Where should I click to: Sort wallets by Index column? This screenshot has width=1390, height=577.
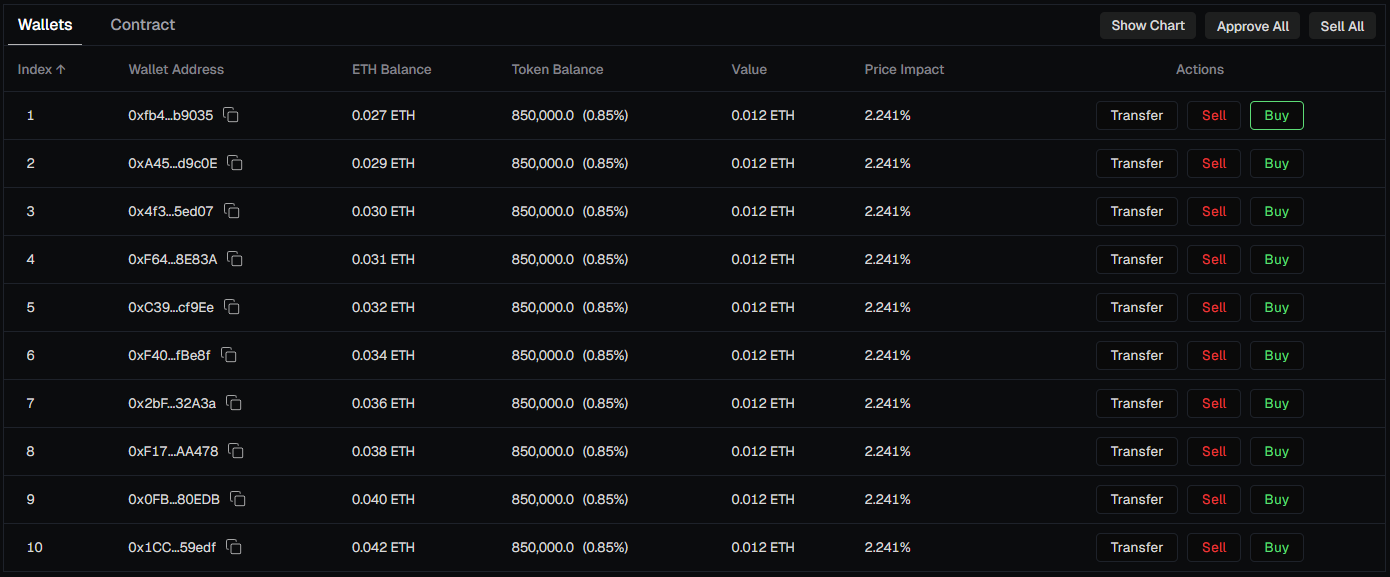click(x=42, y=69)
